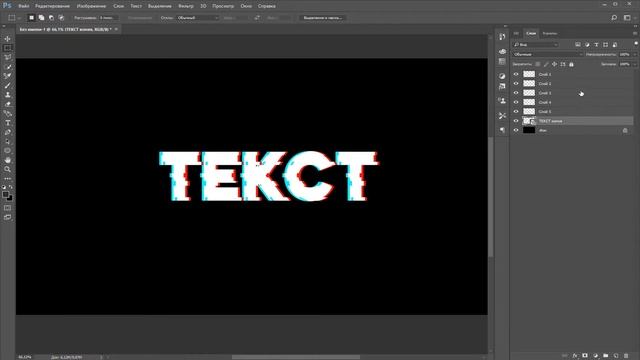
Task: Filter layers by pixel layers icon
Action: [x=578, y=44]
